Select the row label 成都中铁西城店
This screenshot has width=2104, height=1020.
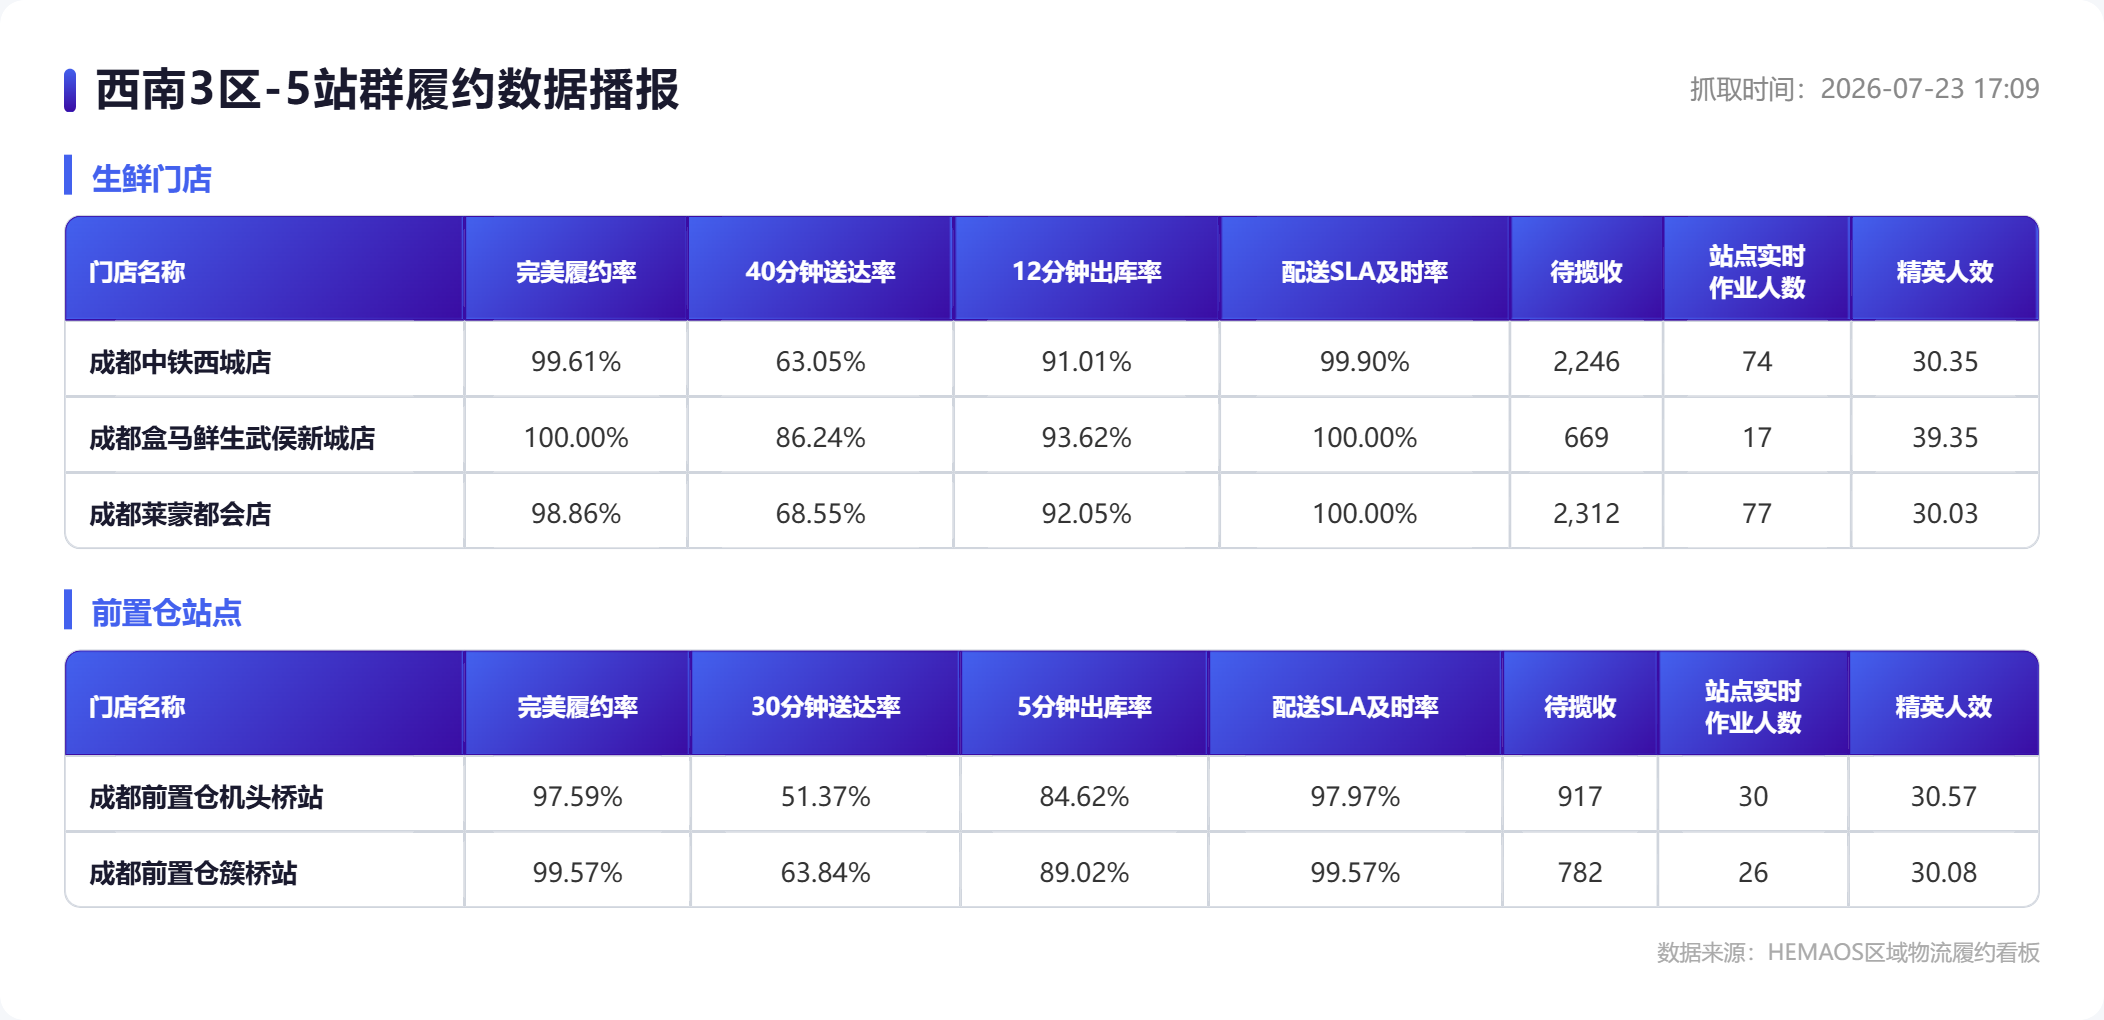(x=180, y=362)
